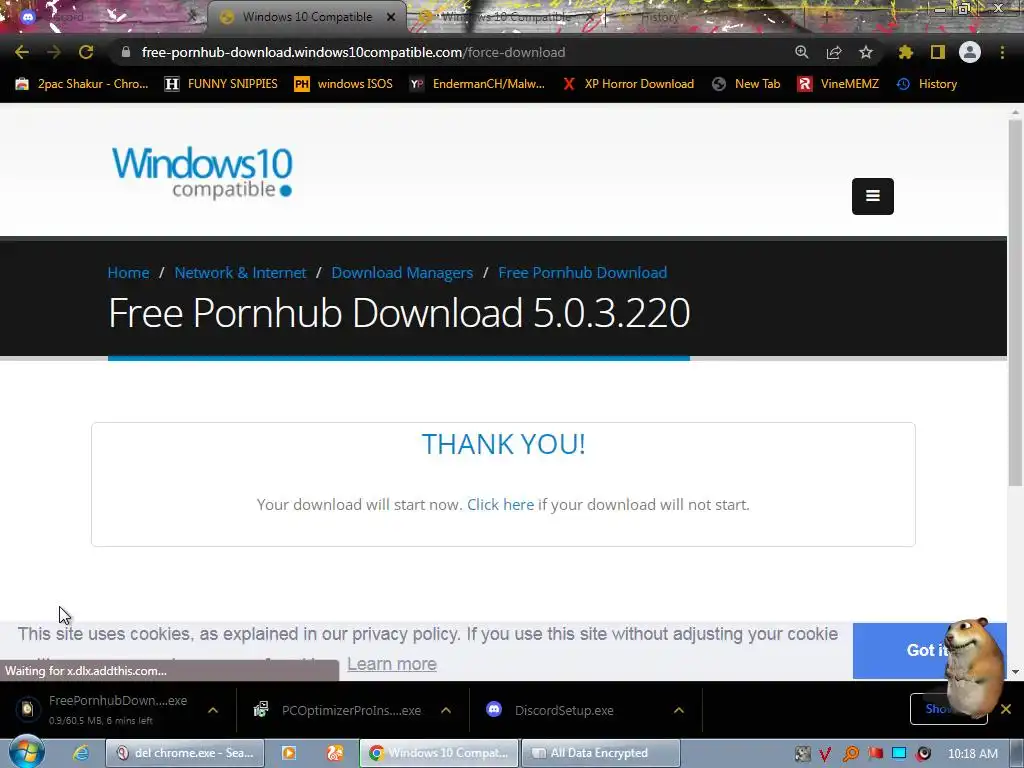The width and height of the screenshot is (1024, 768).
Task: Click the scrollbar down arrow
Action: [1015, 671]
